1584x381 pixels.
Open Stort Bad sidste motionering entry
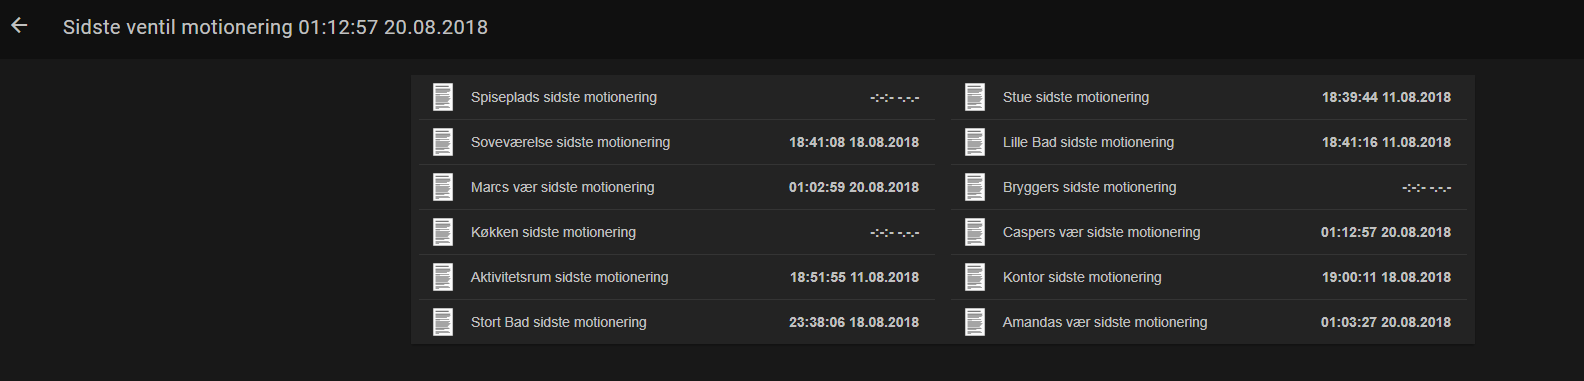pos(677,322)
